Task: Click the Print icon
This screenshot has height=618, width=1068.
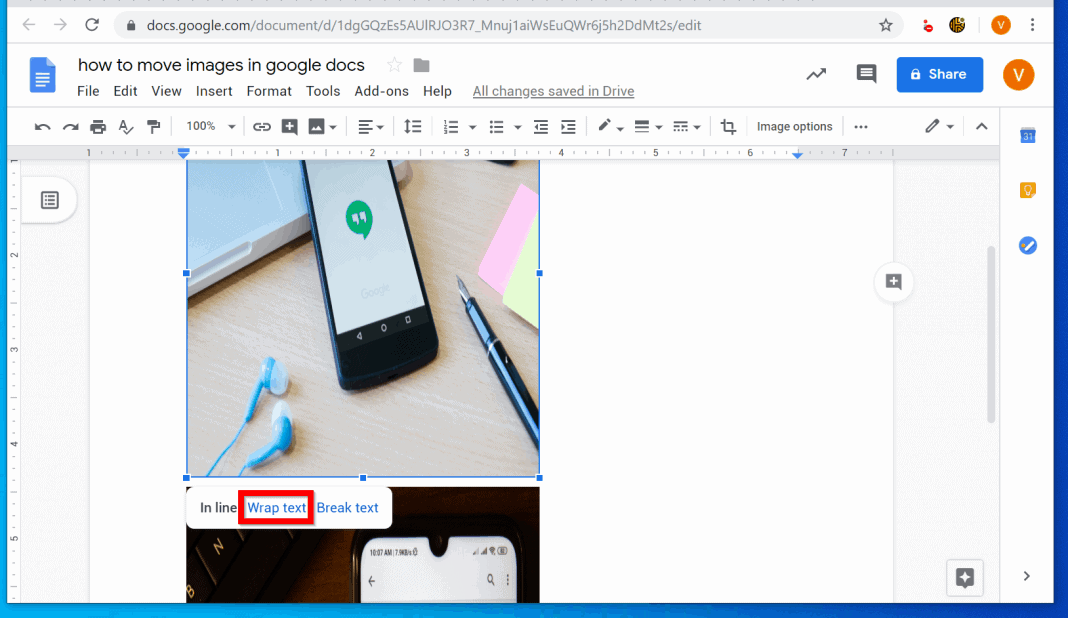Action: 97,126
